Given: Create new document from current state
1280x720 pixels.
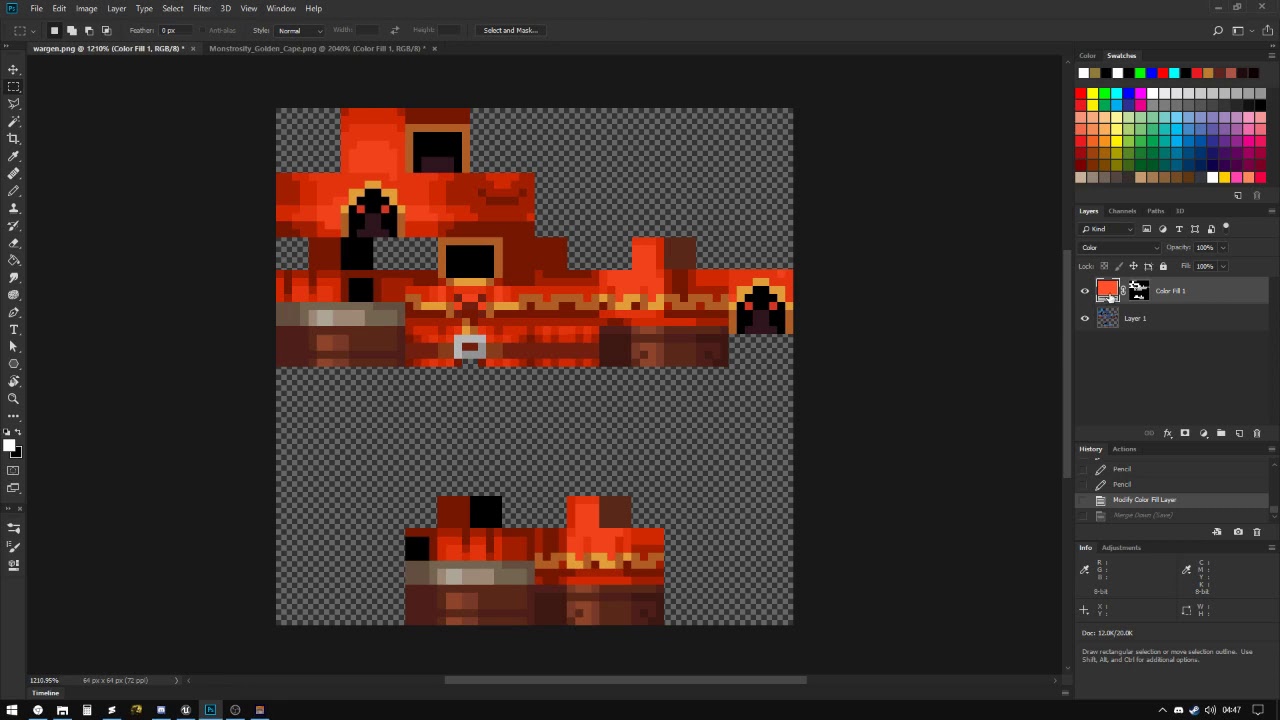Looking at the screenshot, I should tap(1217, 532).
